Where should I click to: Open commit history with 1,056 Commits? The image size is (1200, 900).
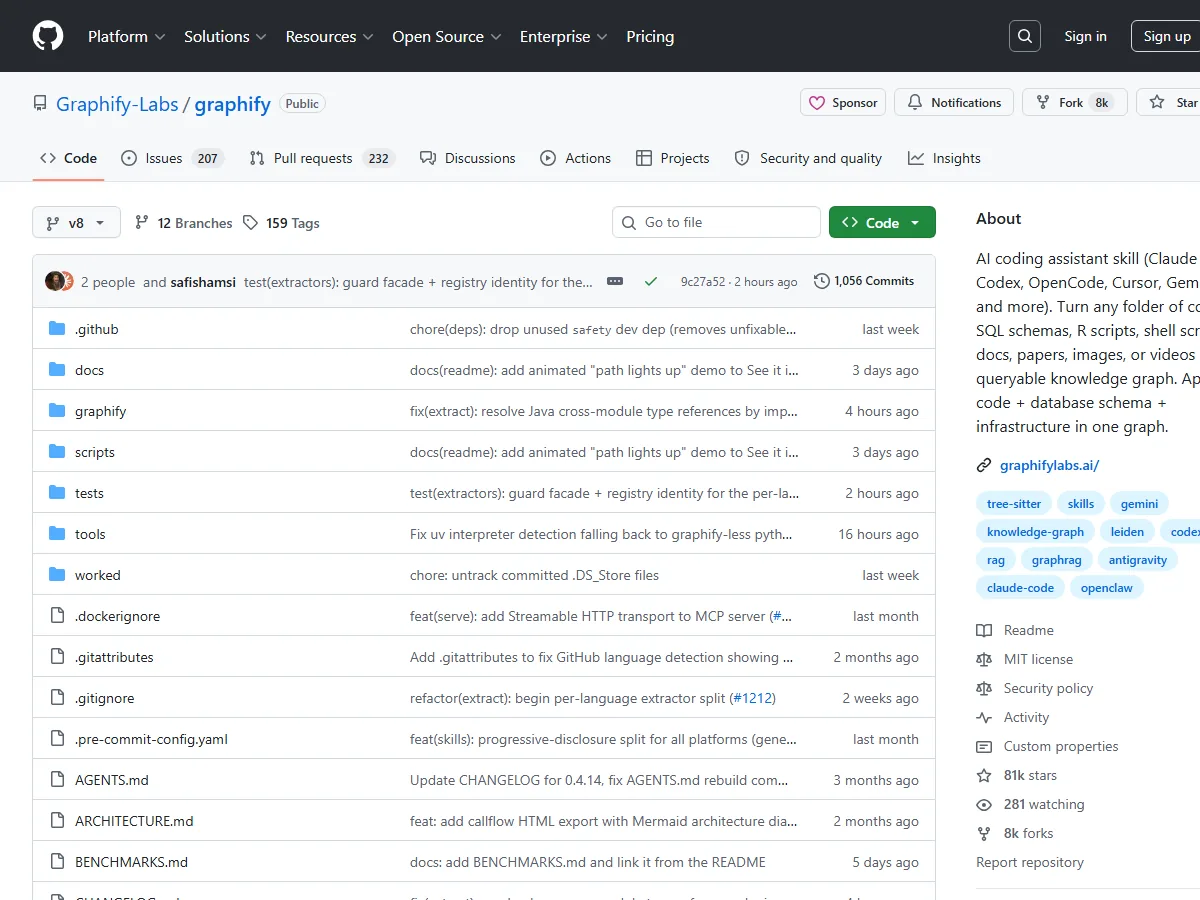click(x=864, y=281)
